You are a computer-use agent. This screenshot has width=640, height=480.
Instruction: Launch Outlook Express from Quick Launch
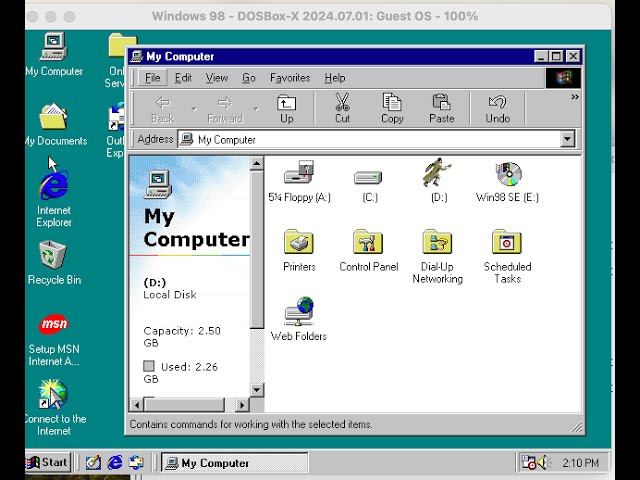point(136,462)
